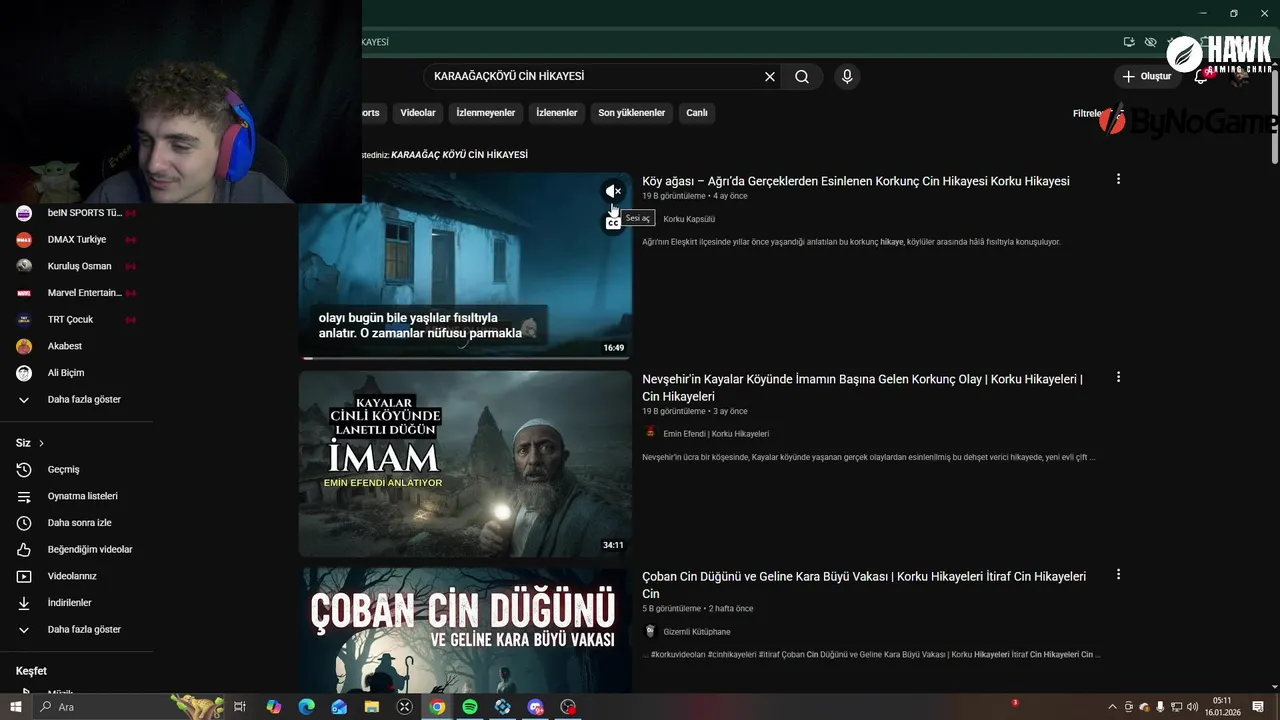Click the Çoban Cin Düğünü video title
Image resolution: width=1280 pixels, height=720 pixels.
(864, 585)
